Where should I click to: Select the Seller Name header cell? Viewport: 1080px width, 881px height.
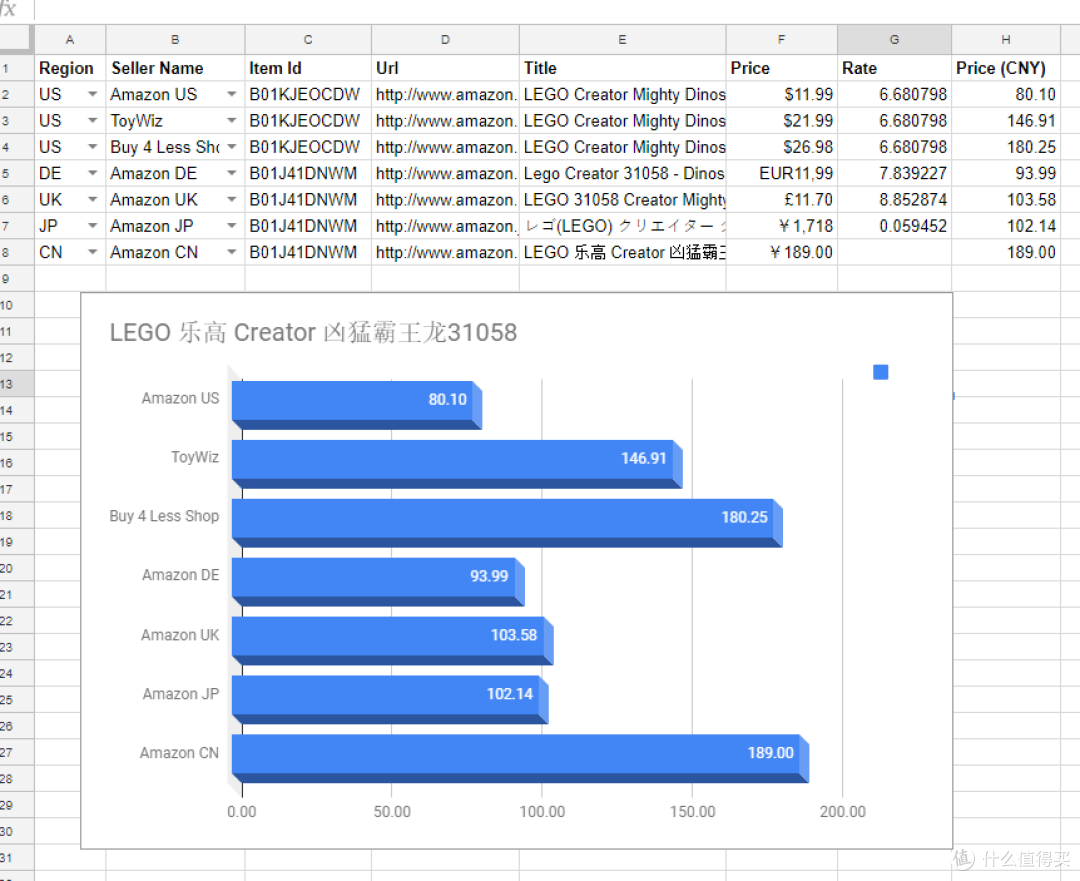pyautogui.click(x=175, y=68)
